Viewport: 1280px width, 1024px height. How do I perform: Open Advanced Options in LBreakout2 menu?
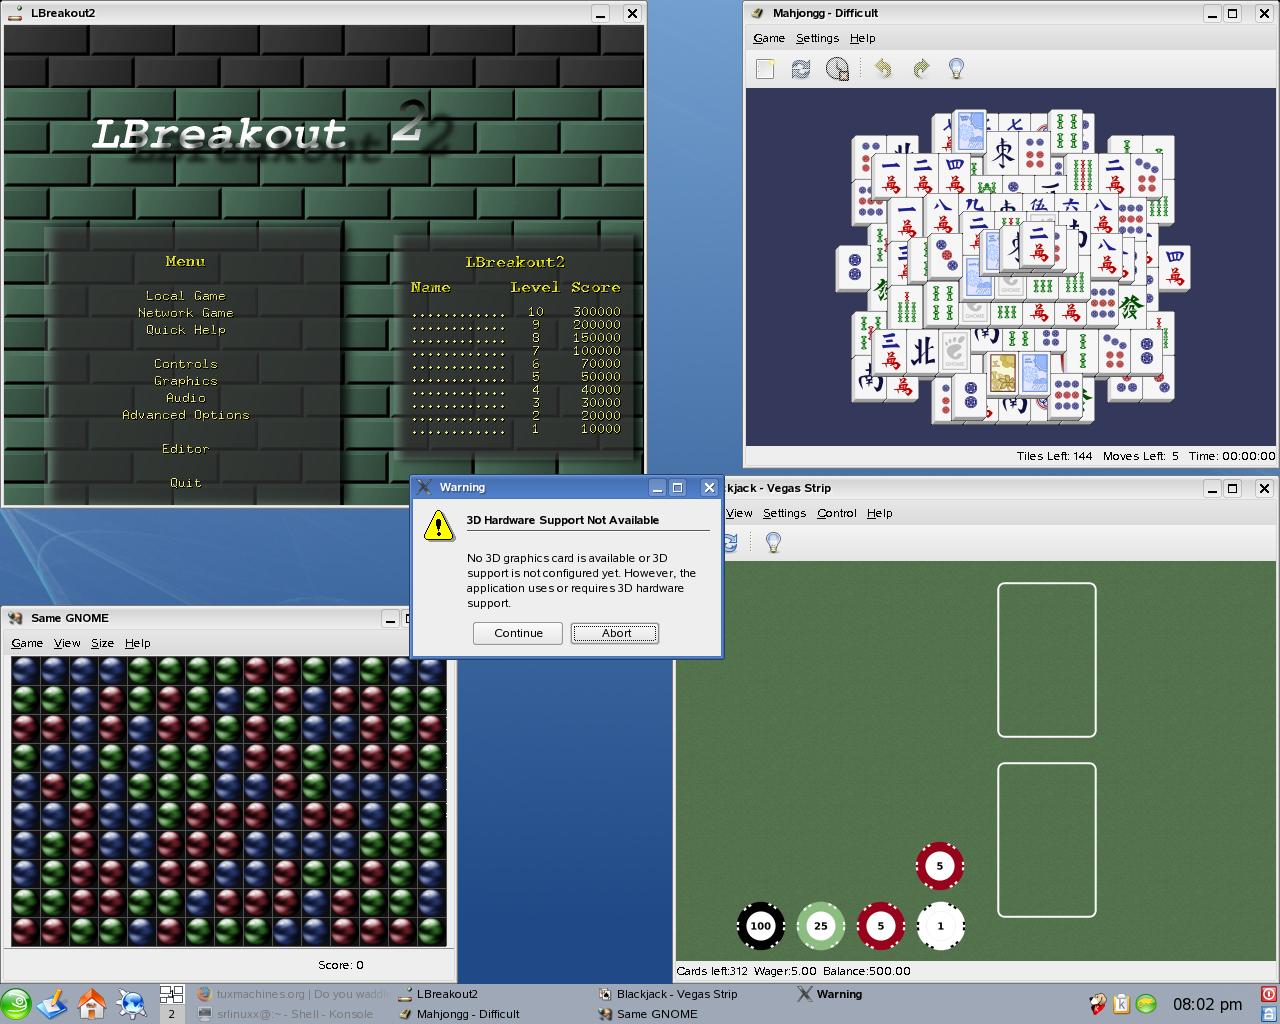185,415
